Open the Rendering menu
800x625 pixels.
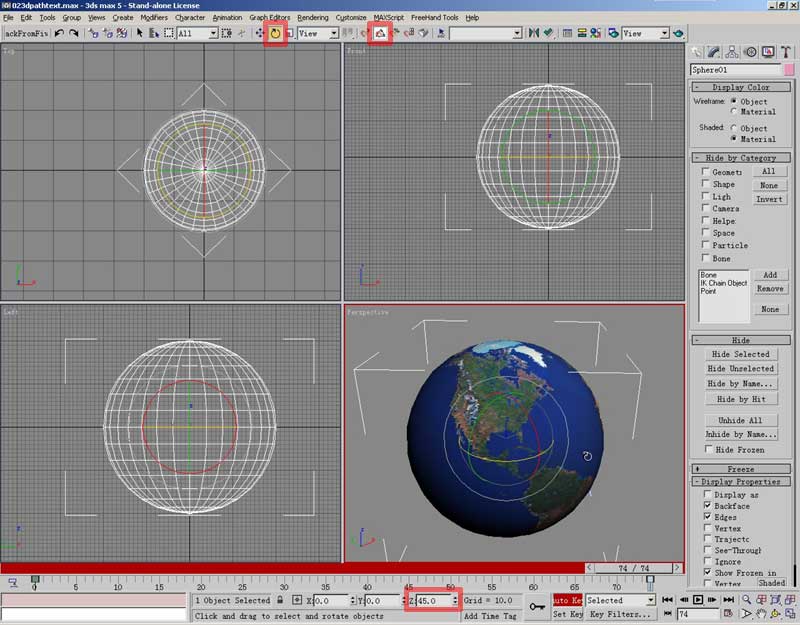click(x=312, y=17)
